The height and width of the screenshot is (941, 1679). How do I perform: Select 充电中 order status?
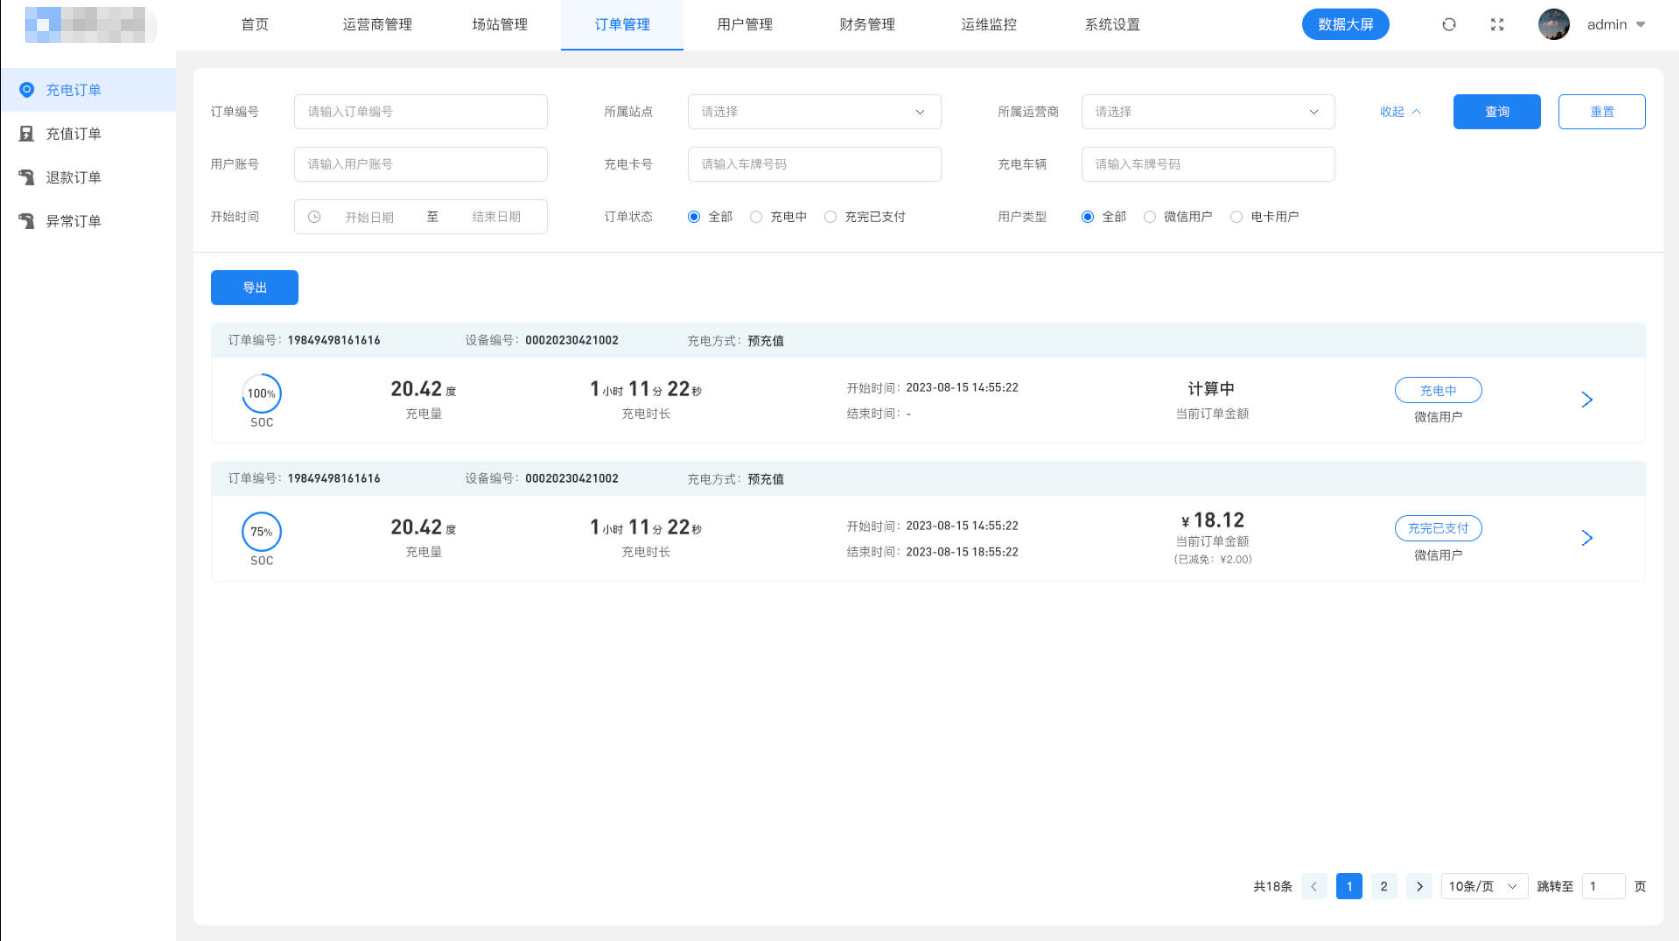coord(756,217)
